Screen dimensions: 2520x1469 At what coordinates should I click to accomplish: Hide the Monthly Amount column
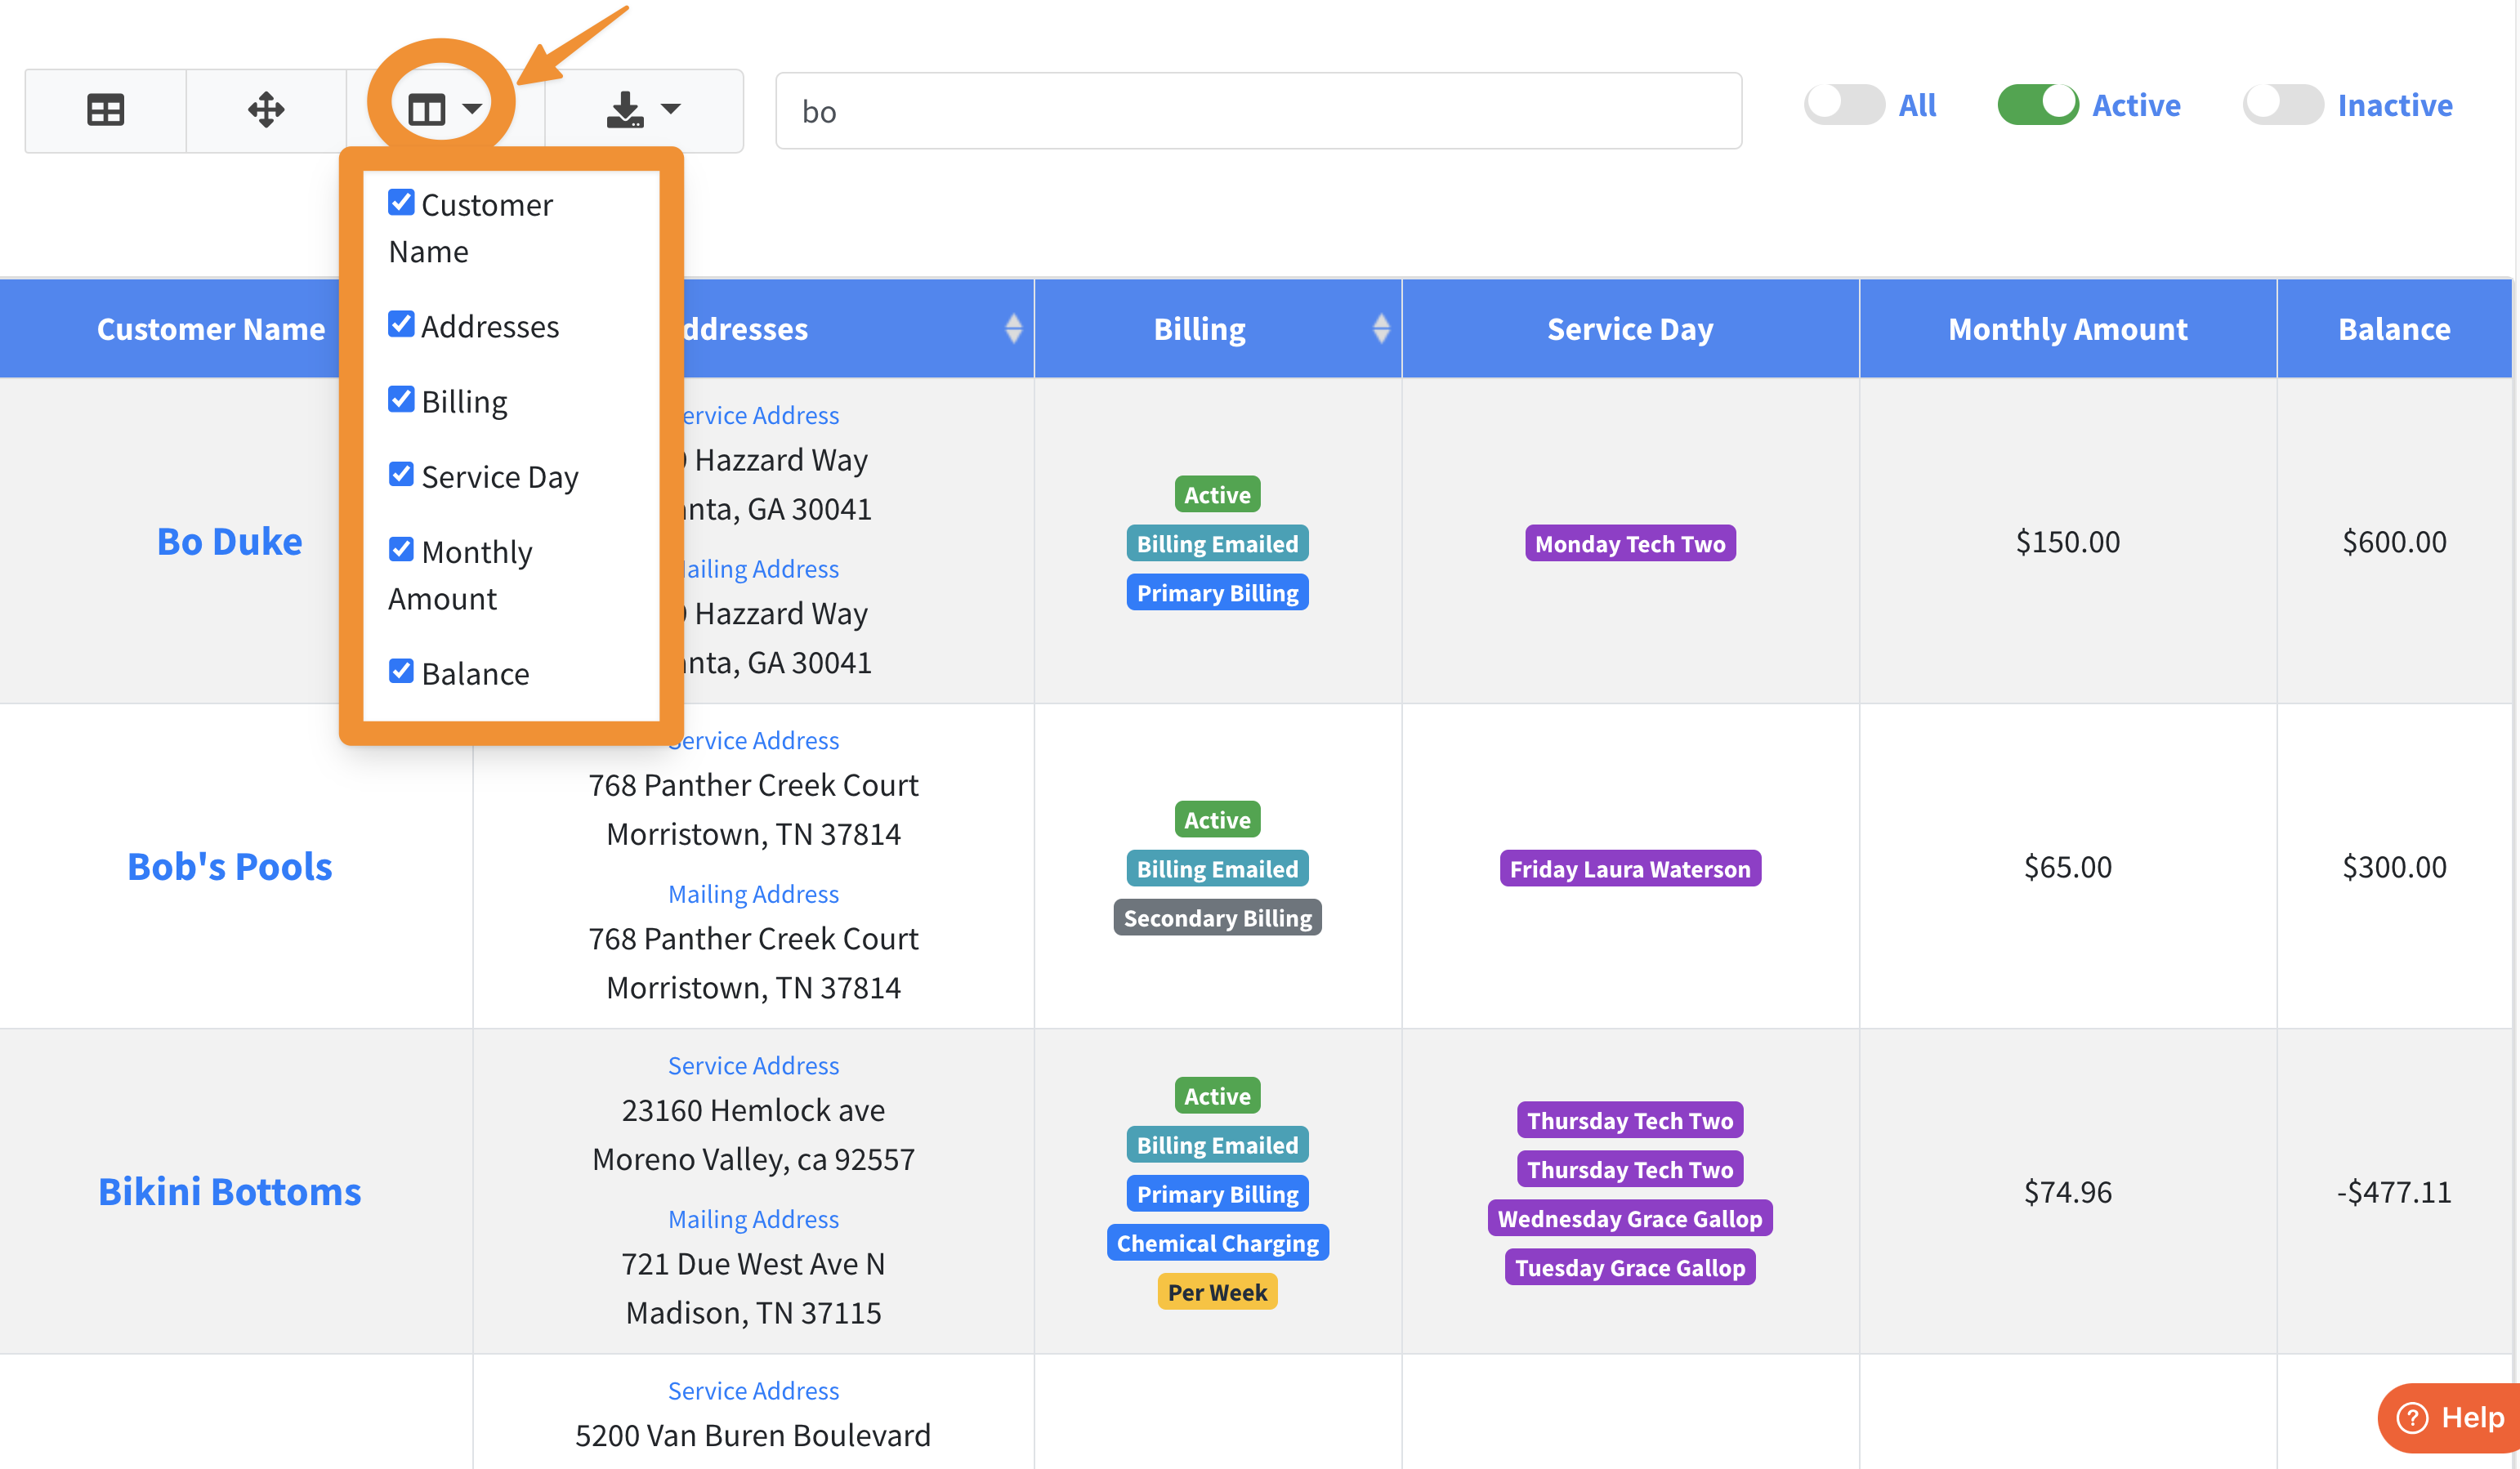pos(401,550)
